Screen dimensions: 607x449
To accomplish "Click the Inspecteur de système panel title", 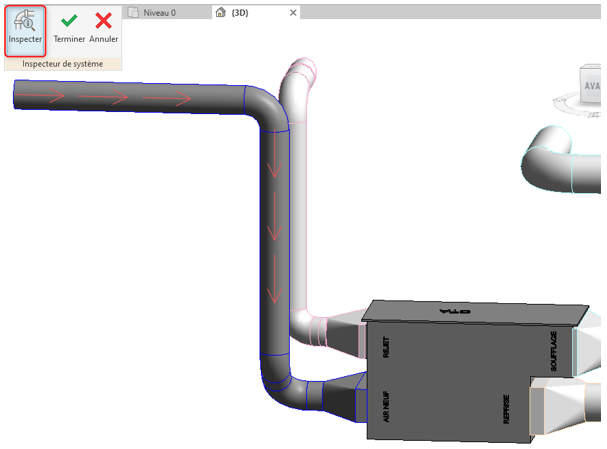I will click(62, 64).
